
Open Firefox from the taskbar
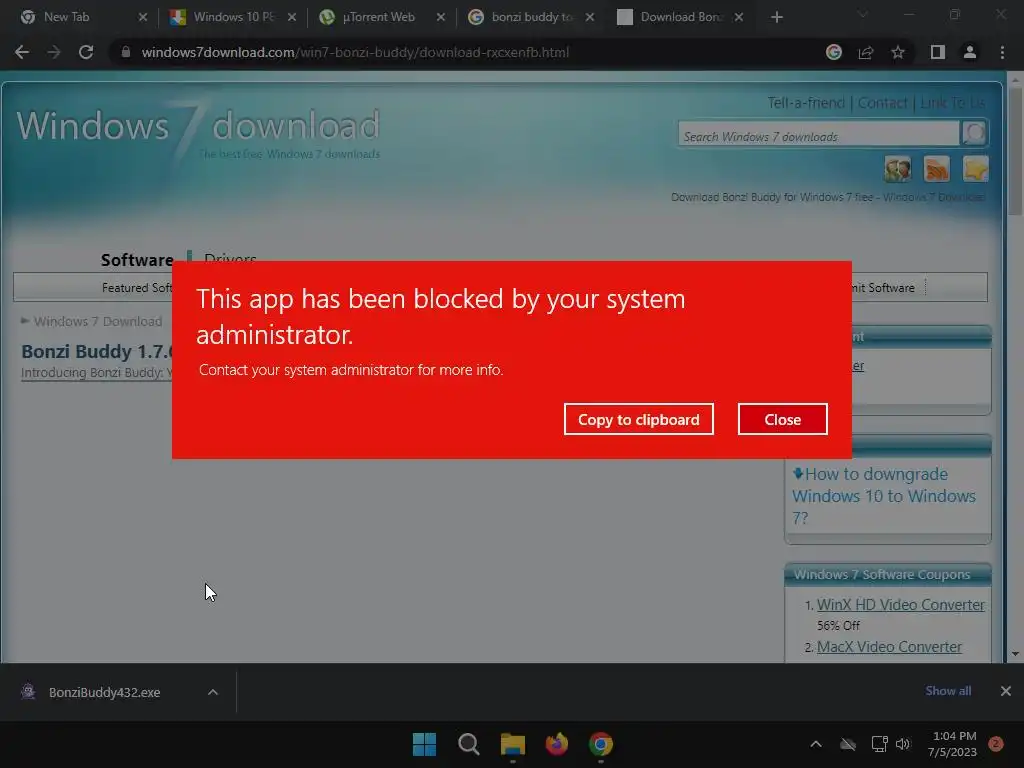(x=556, y=744)
